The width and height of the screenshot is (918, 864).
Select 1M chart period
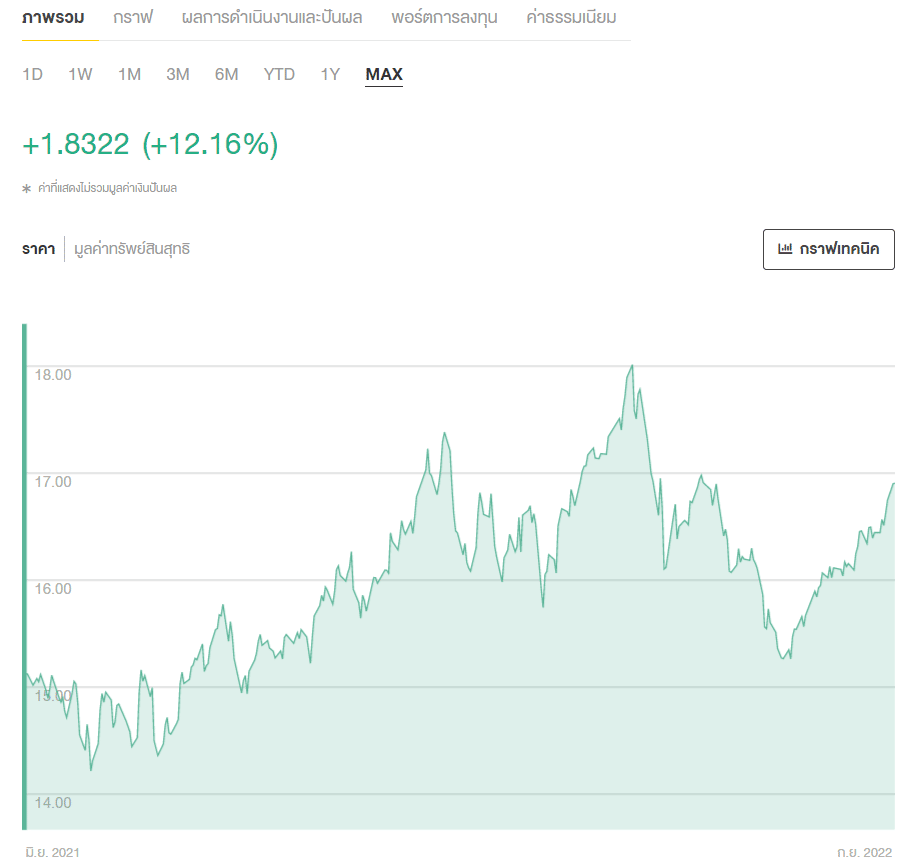click(129, 75)
